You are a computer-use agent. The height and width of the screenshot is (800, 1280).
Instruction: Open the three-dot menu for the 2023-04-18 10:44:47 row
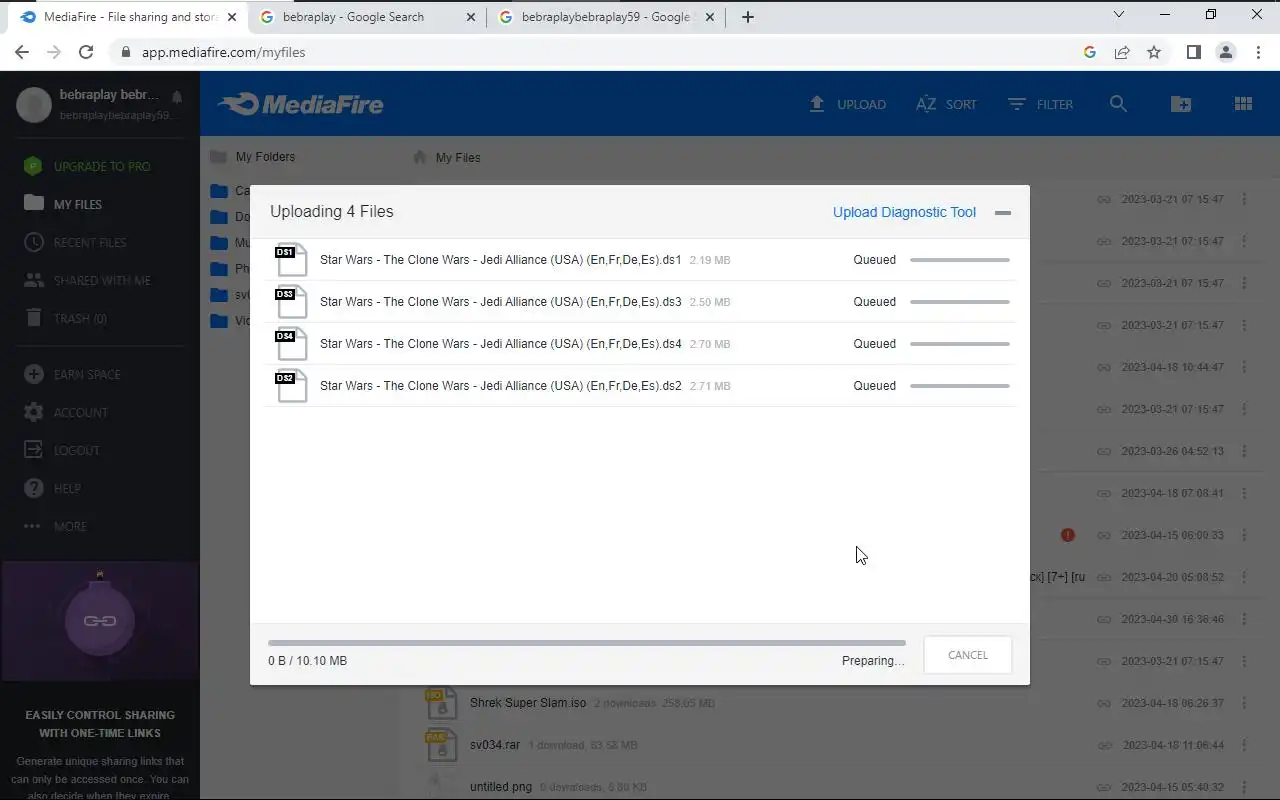[1244, 367]
